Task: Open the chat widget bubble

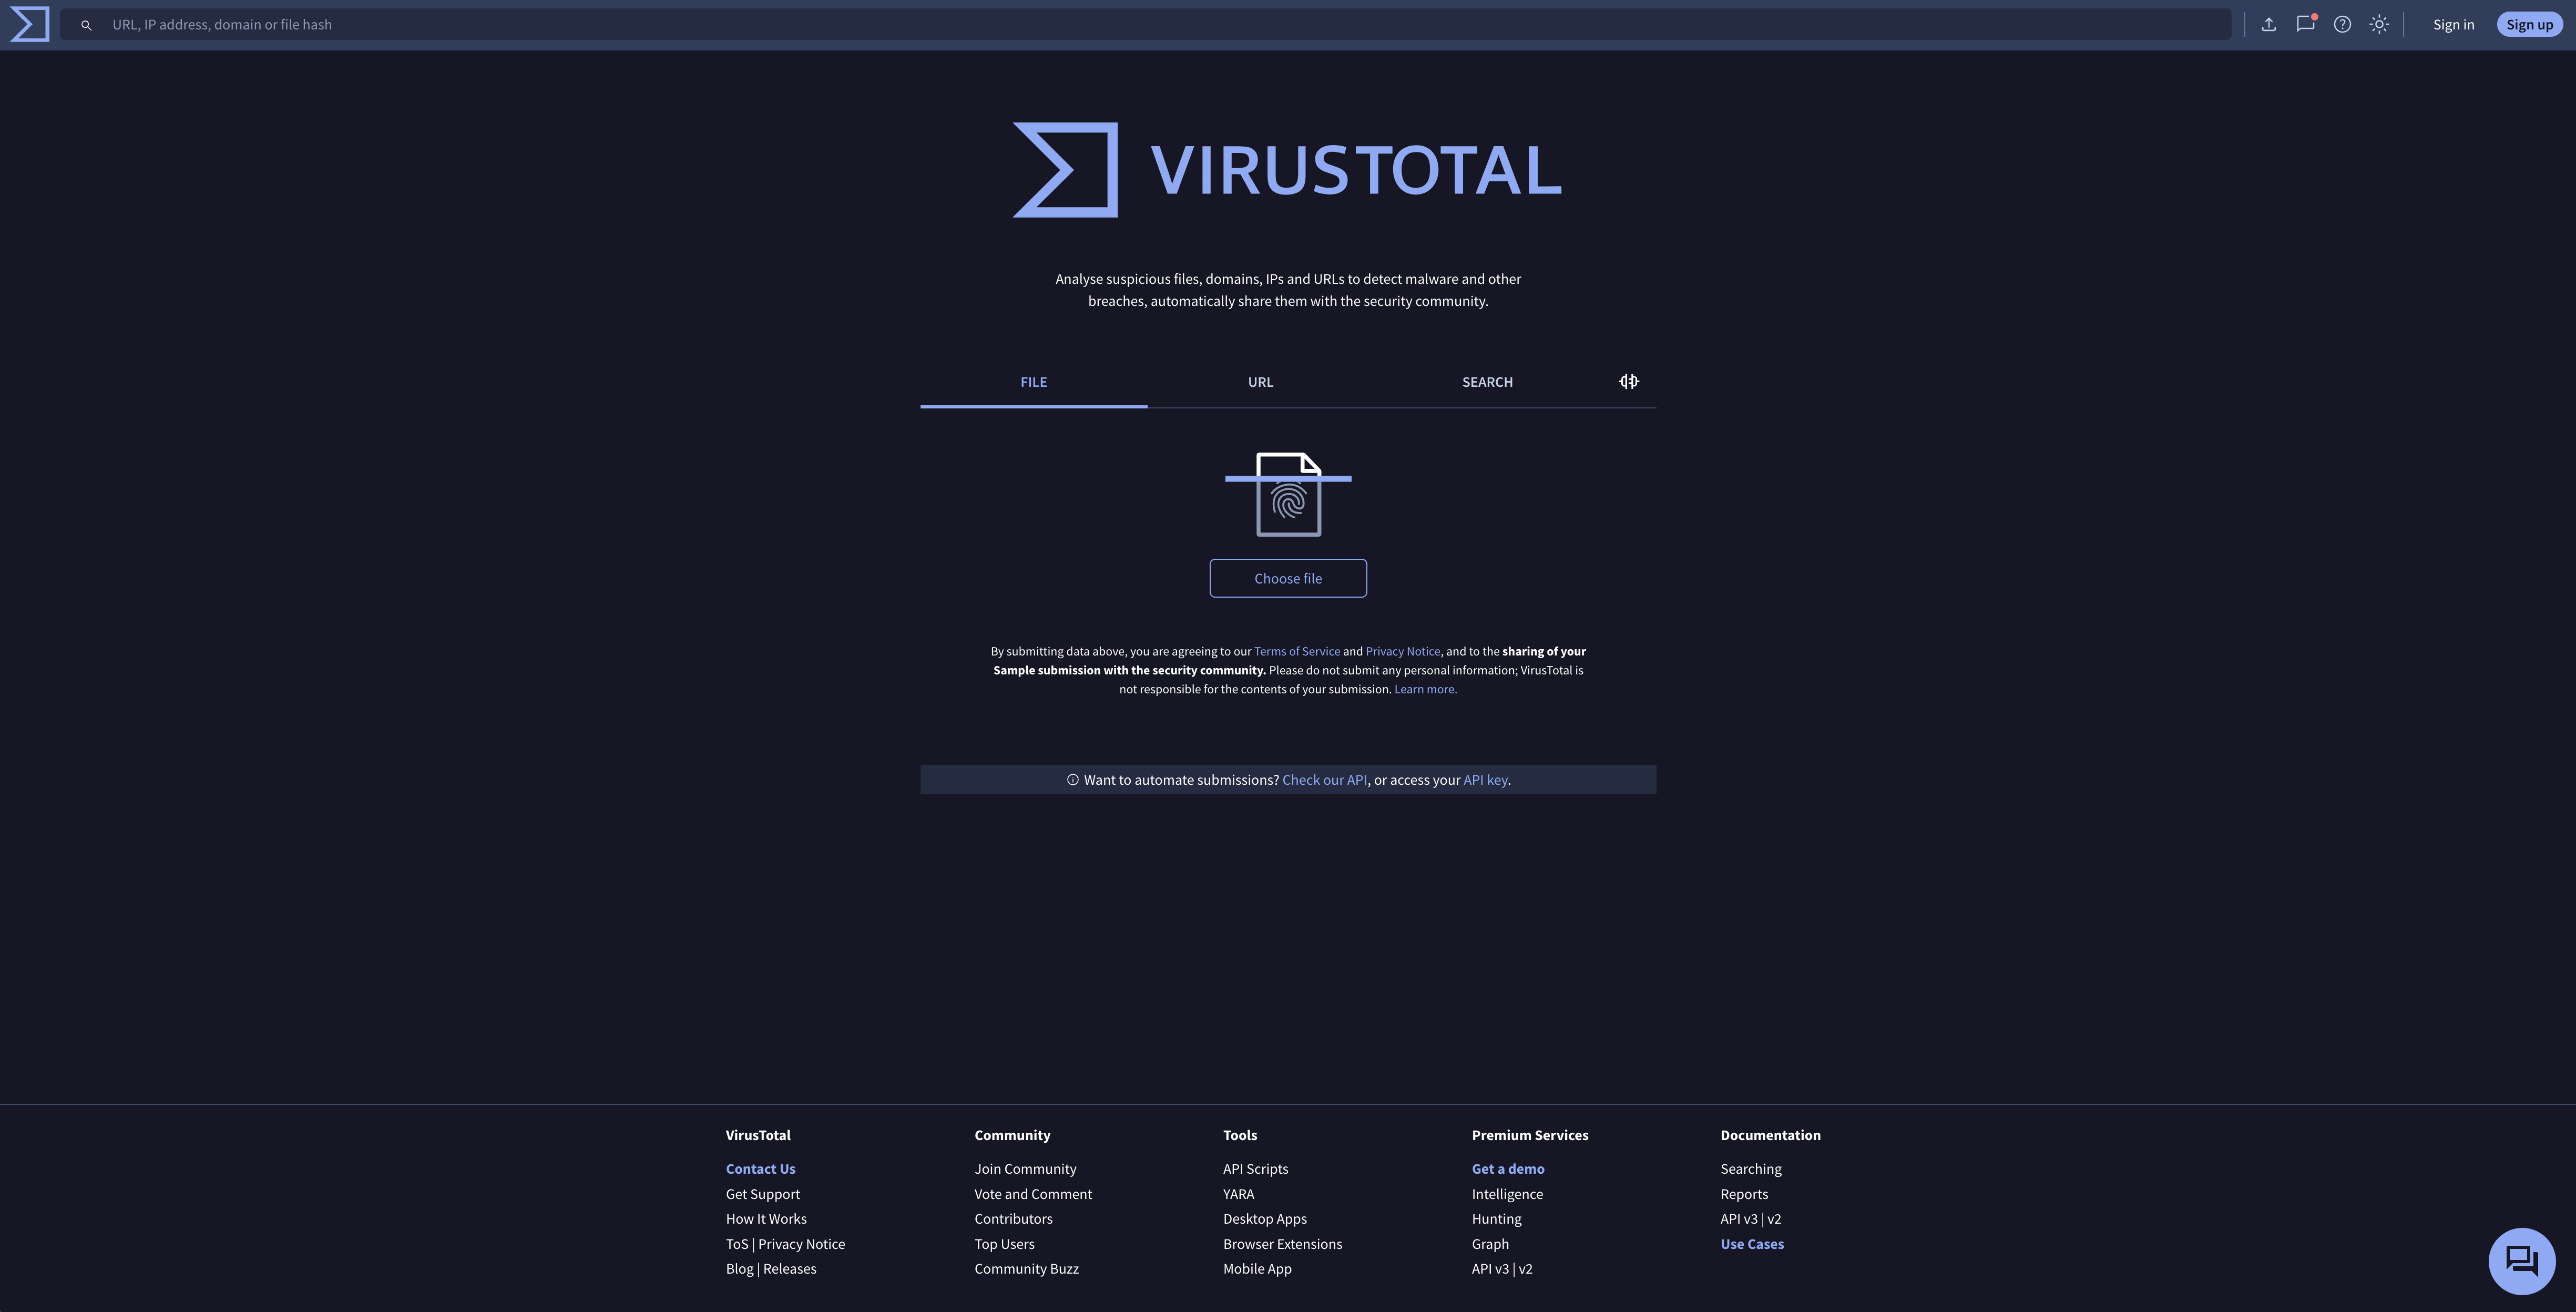Action: coord(2522,1261)
